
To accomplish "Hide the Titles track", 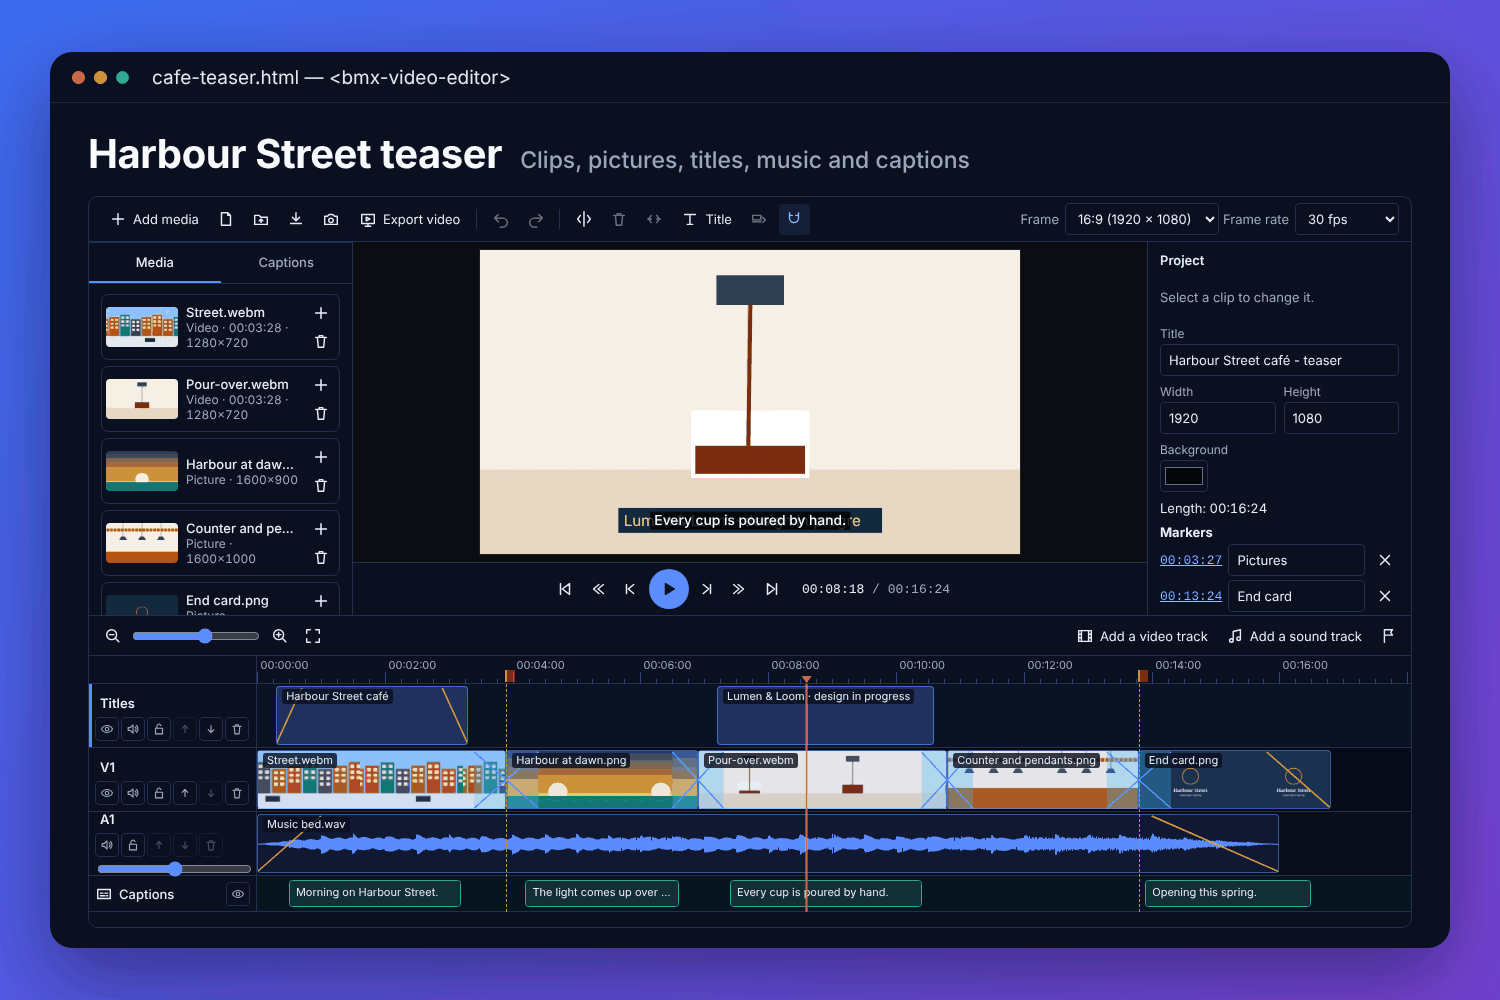I will click(107, 729).
